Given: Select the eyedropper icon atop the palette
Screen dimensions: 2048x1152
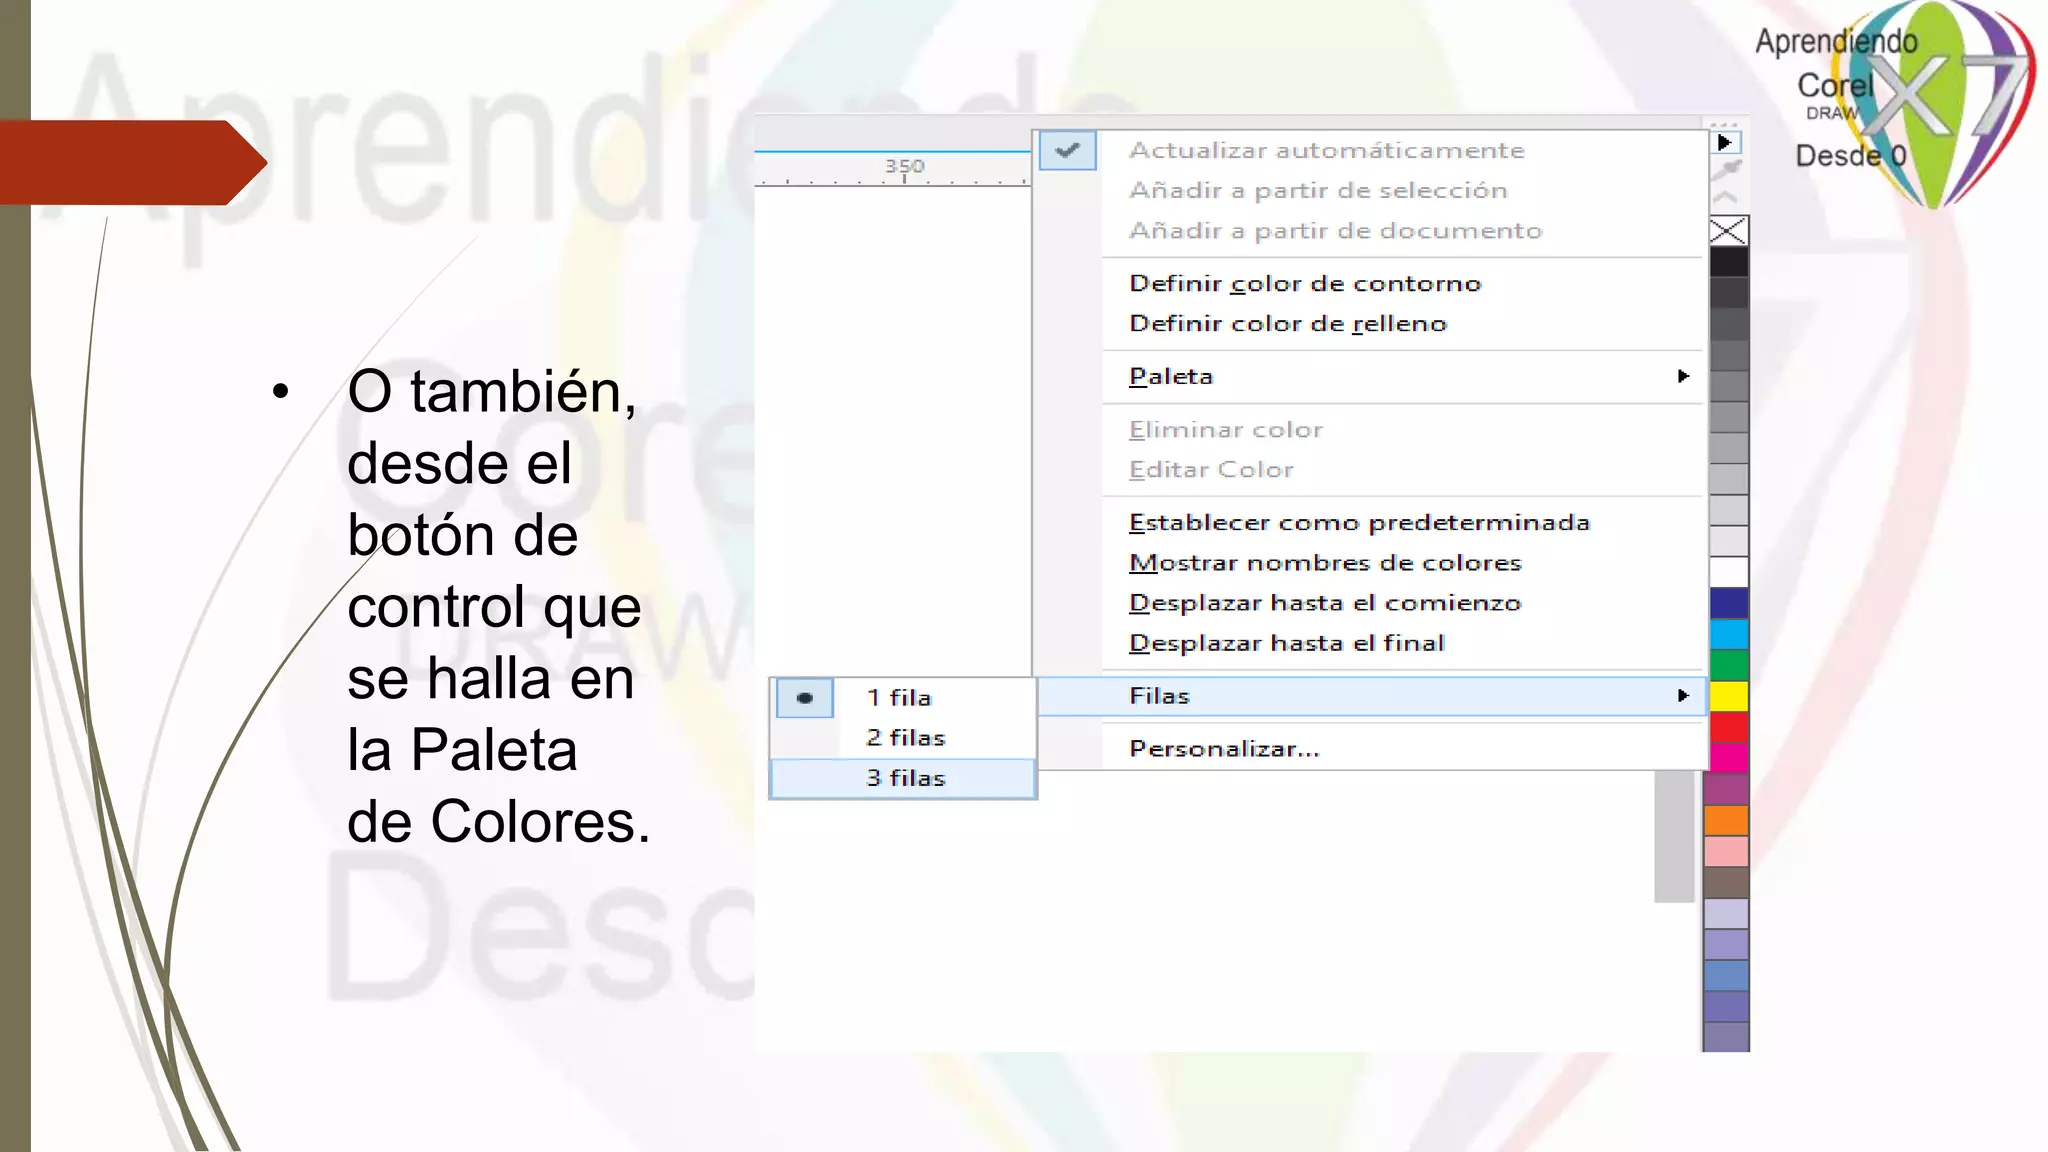Looking at the screenshot, I should [x=1728, y=170].
